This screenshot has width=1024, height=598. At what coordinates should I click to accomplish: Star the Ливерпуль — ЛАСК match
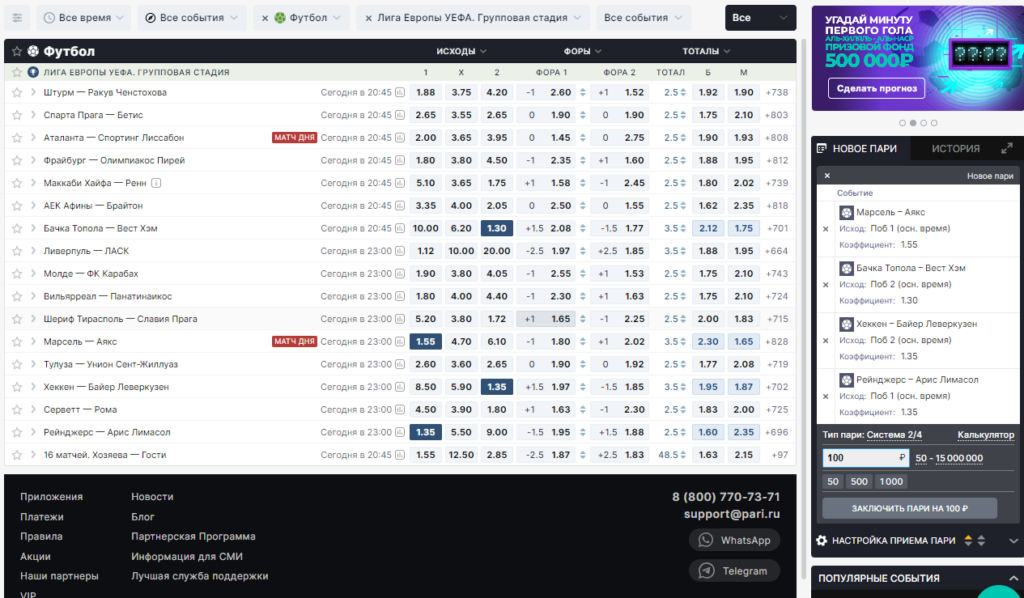(x=17, y=251)
